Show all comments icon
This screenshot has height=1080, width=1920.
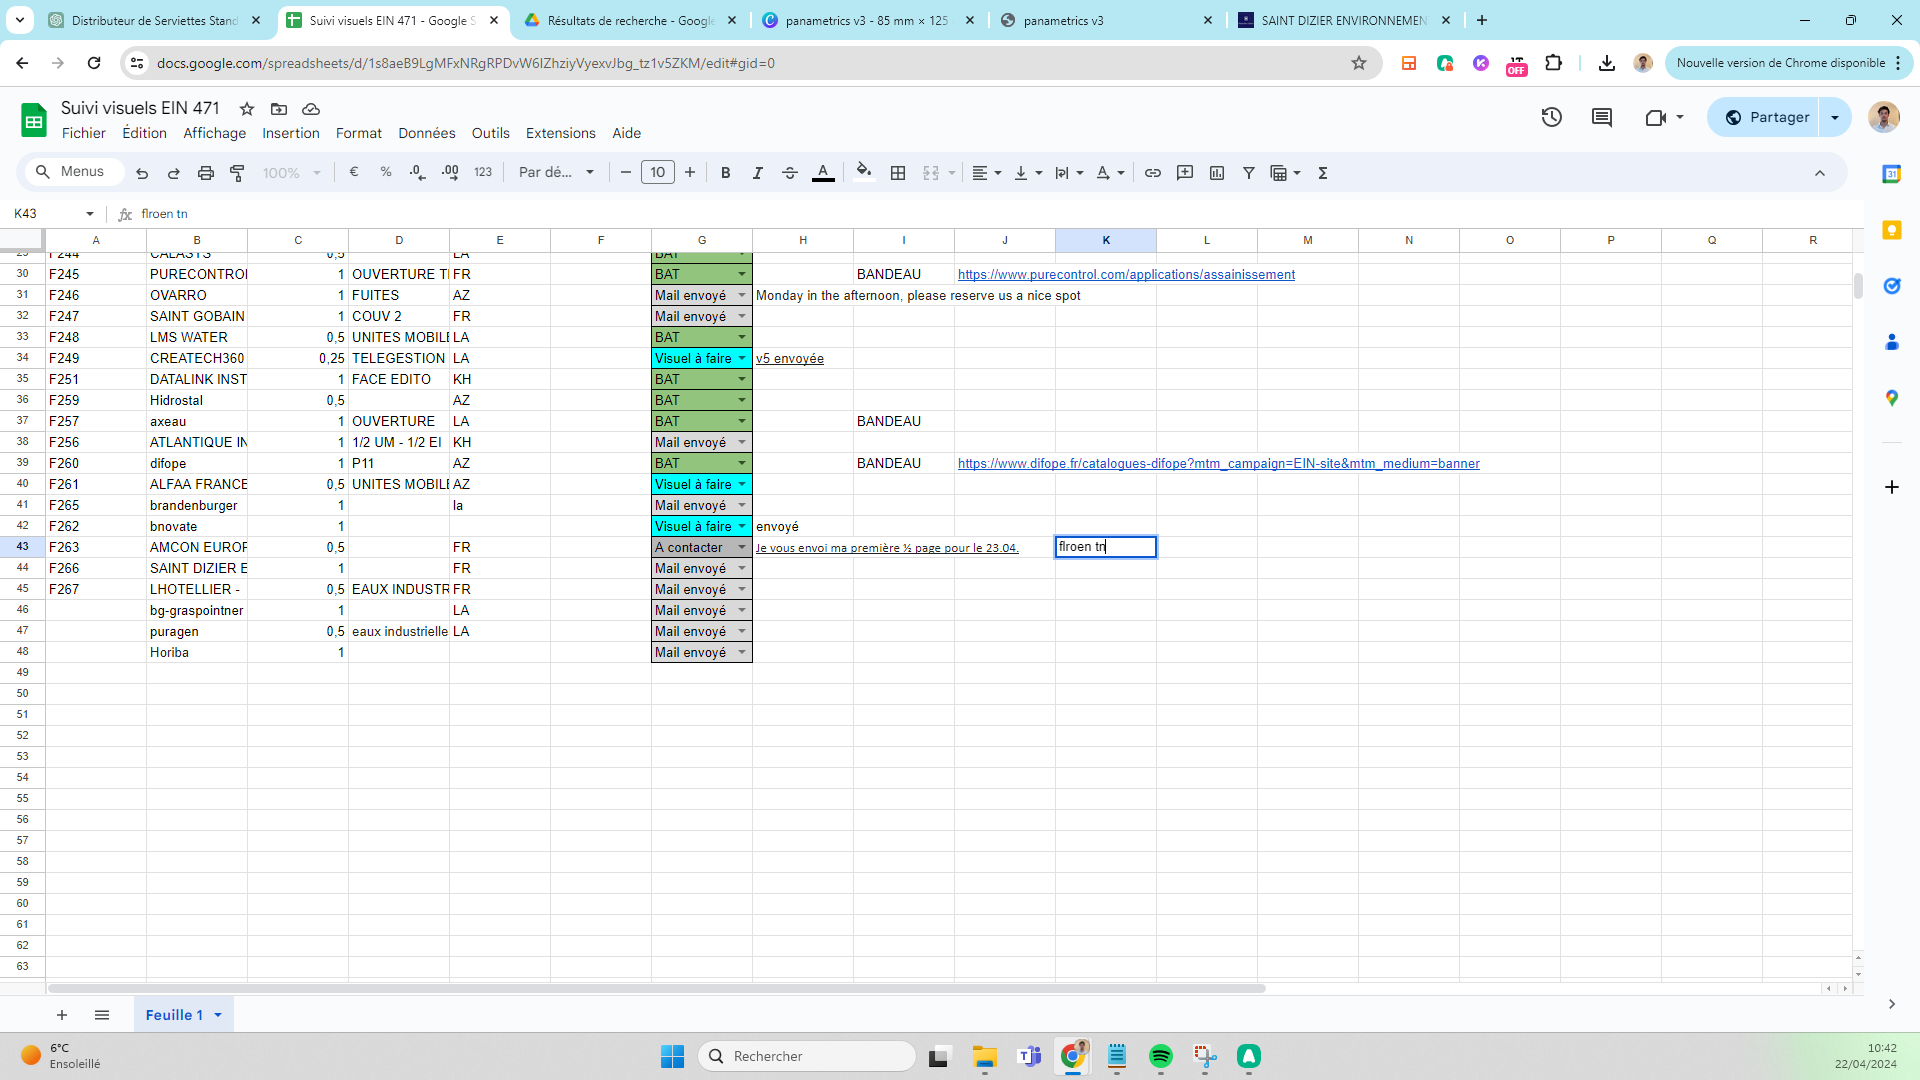click(x=1602, y=117)
